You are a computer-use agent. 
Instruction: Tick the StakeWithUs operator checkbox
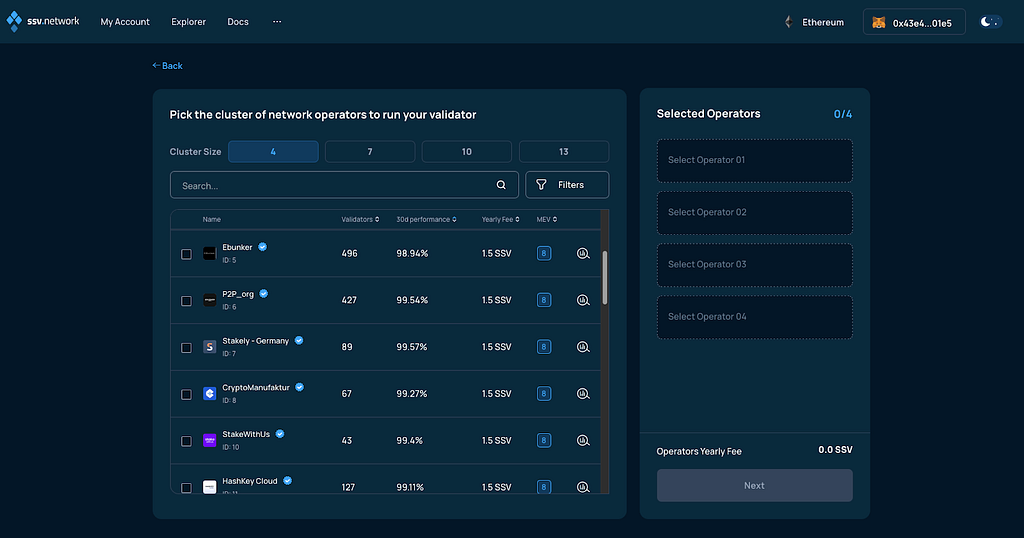tap(186, 441)
